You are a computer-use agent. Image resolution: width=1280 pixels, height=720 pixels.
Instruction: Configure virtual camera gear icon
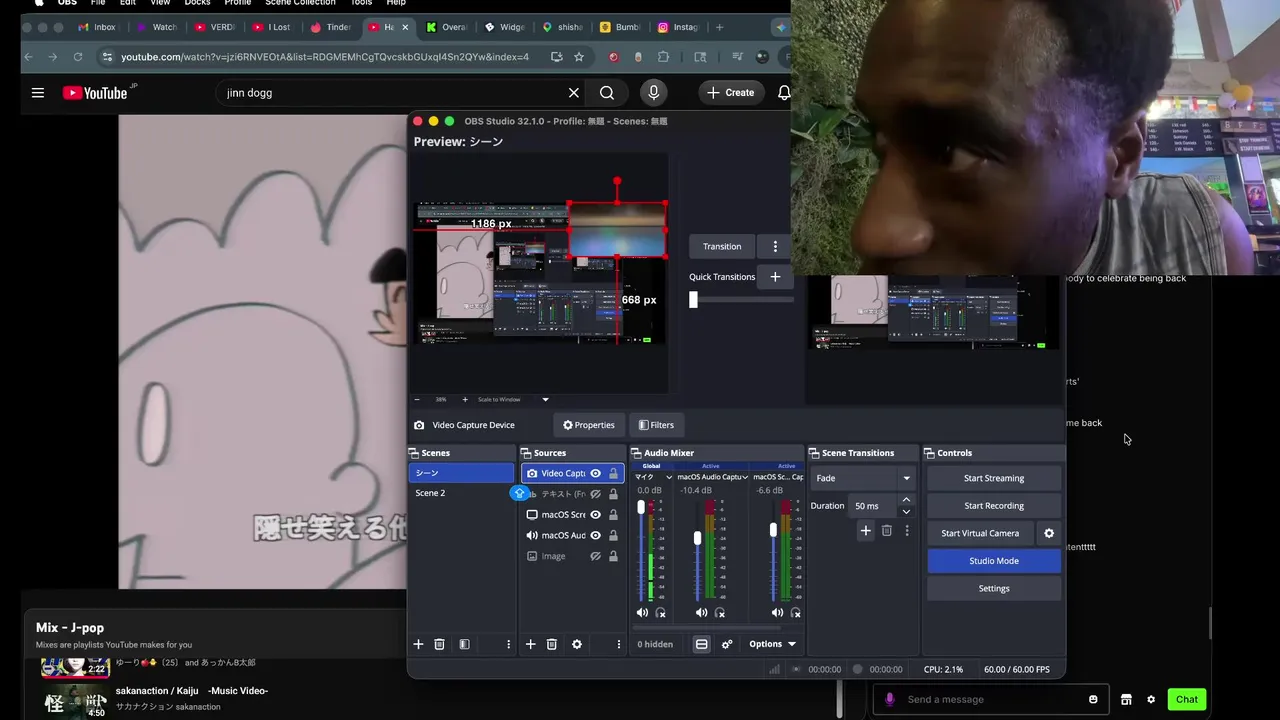pos(1049,533)
